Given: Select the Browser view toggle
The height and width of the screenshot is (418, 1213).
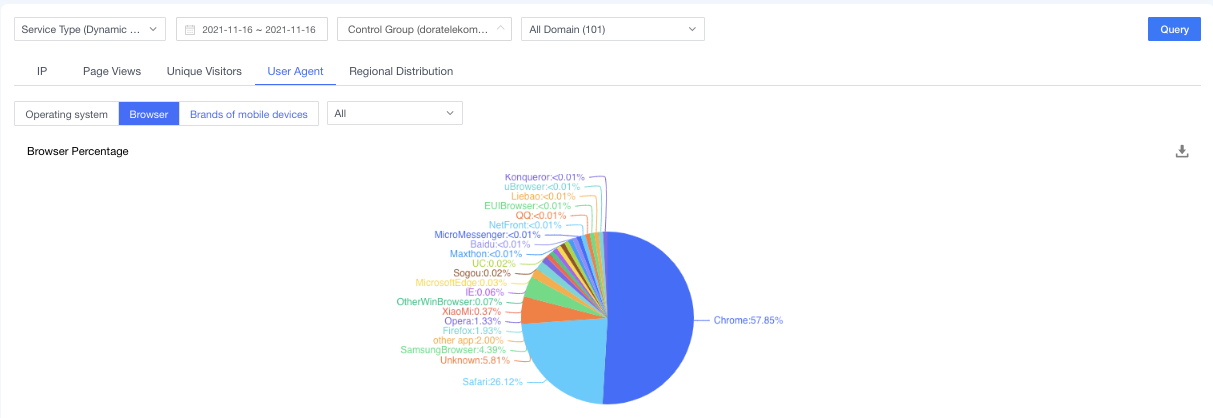Looking at the screenshot, I should click(x=149, y=114).
